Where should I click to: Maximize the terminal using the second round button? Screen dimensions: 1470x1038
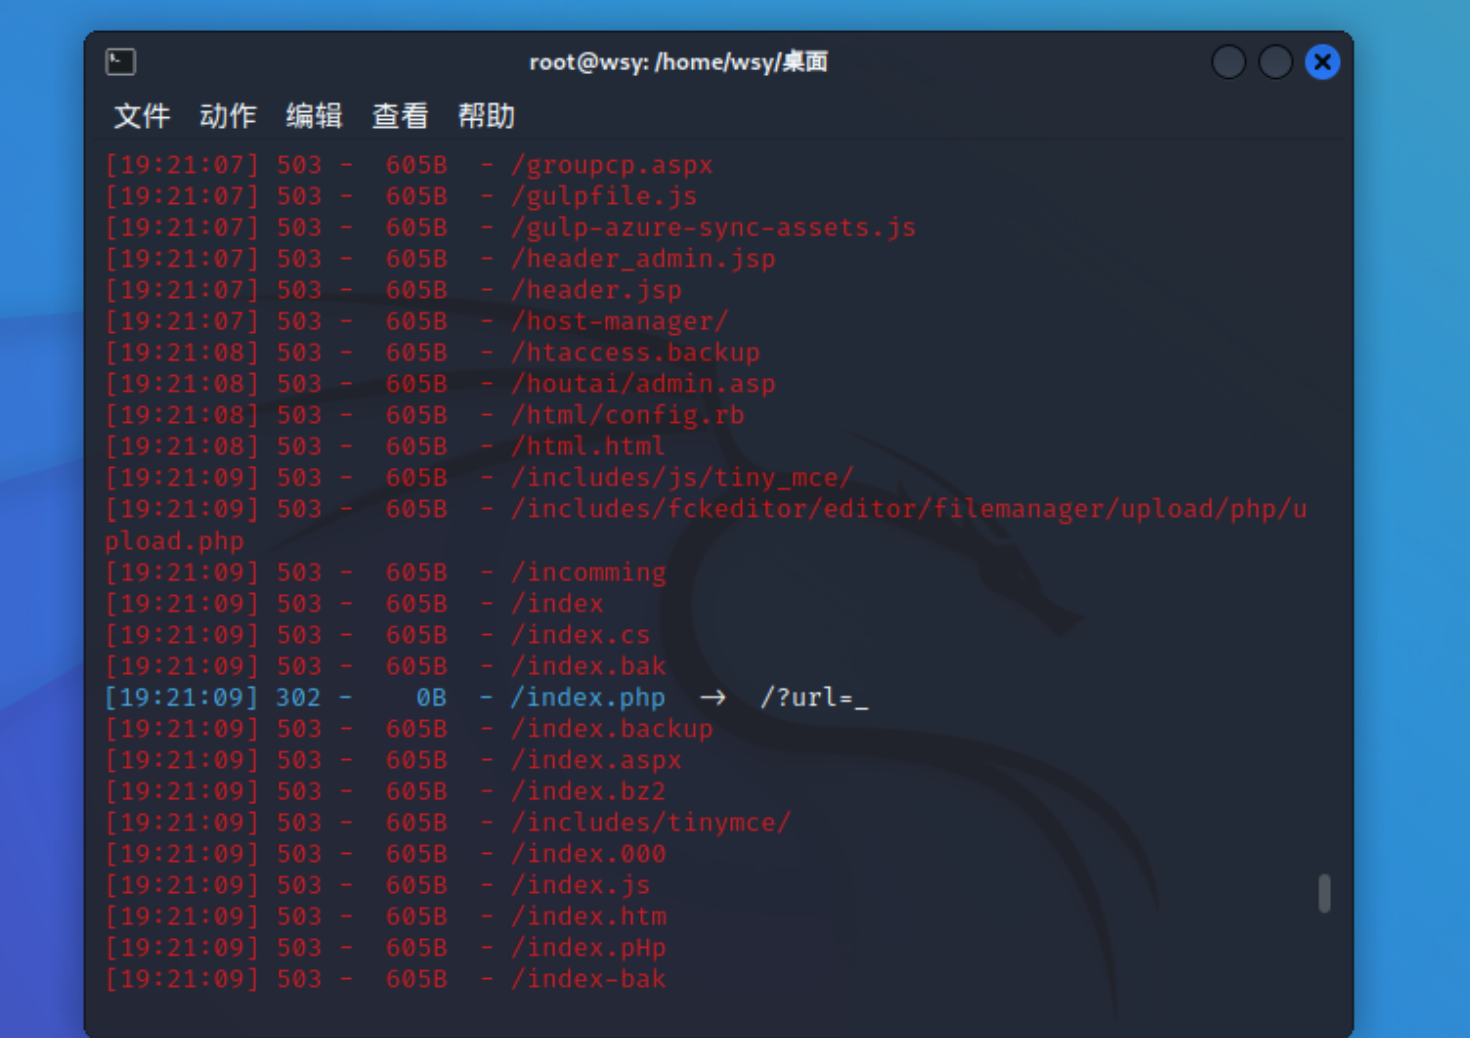tap(1275, 62)
